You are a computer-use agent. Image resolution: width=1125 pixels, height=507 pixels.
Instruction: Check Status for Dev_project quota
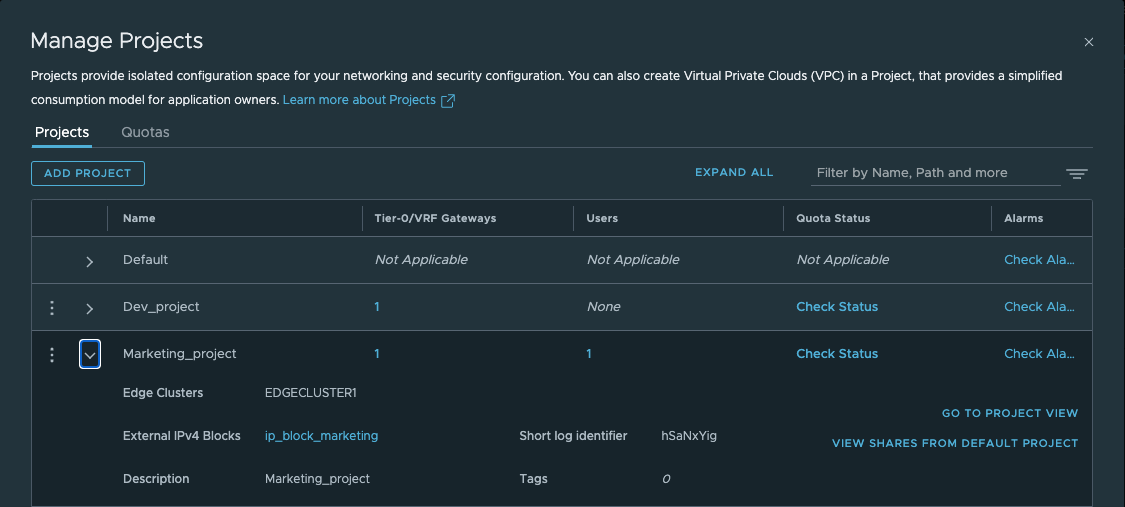tap(837, 307)
